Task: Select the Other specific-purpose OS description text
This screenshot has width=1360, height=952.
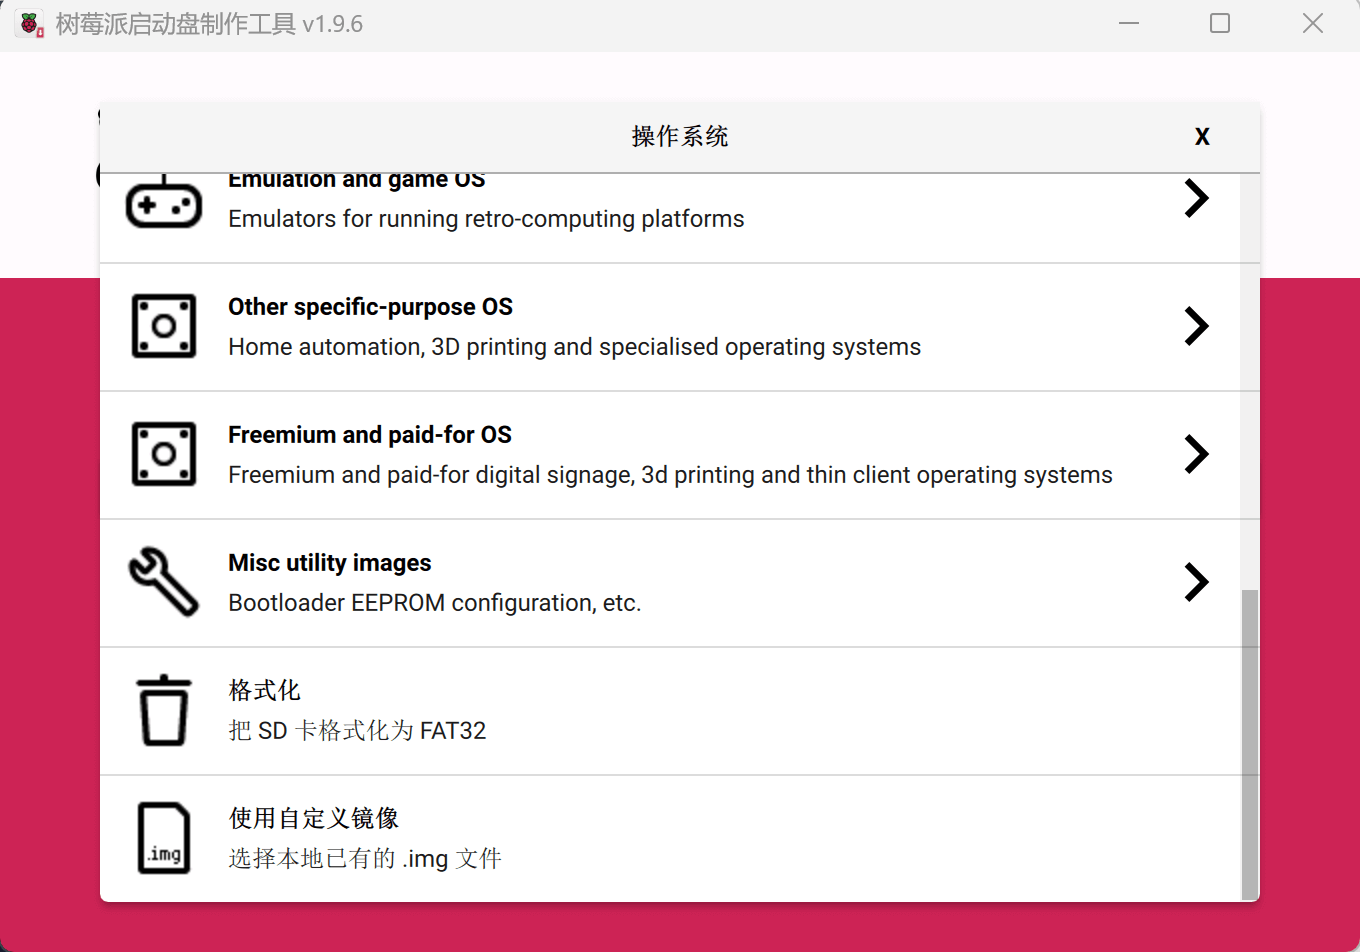Action: click(574, 348)
